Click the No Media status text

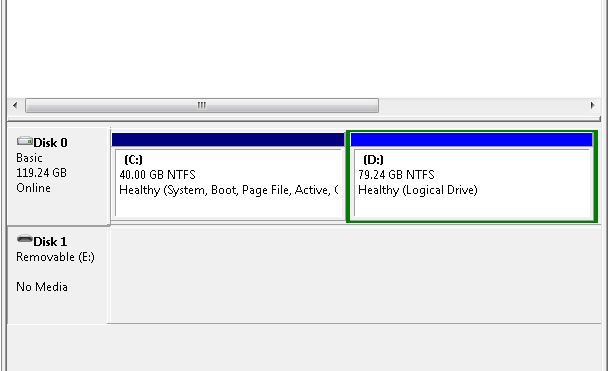(x=42, y=287)
